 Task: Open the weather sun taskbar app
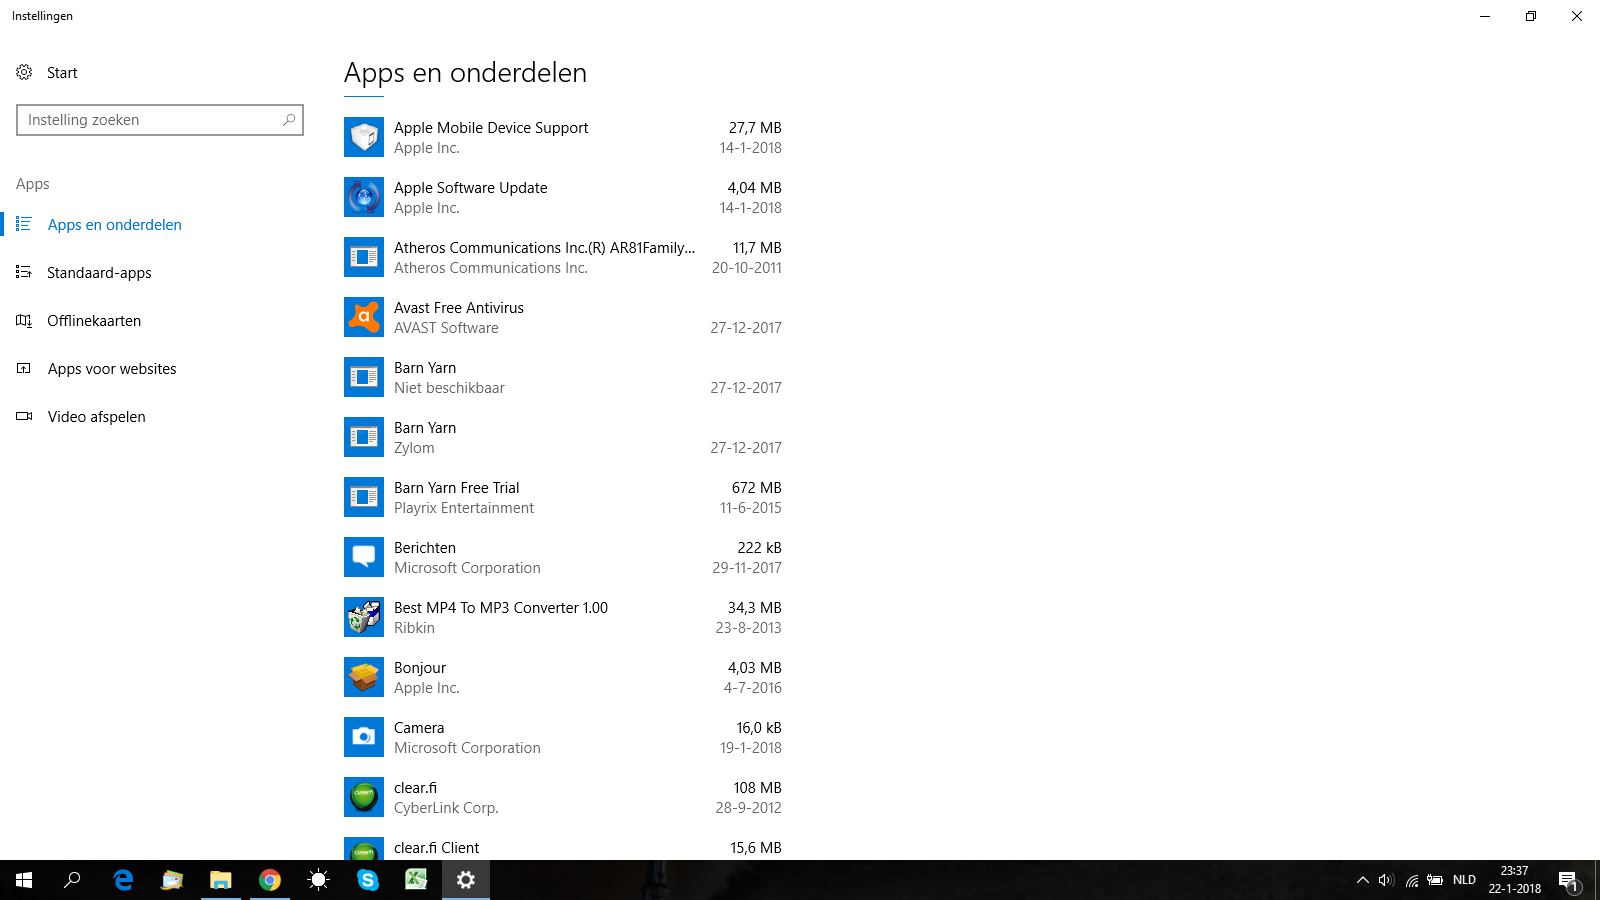pos(319,880)
